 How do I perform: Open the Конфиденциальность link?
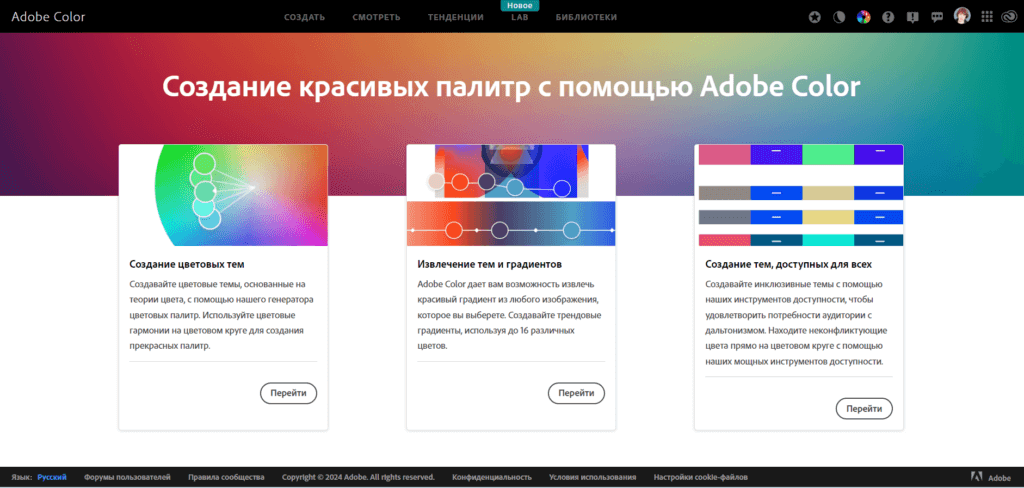tap(492, 478)
